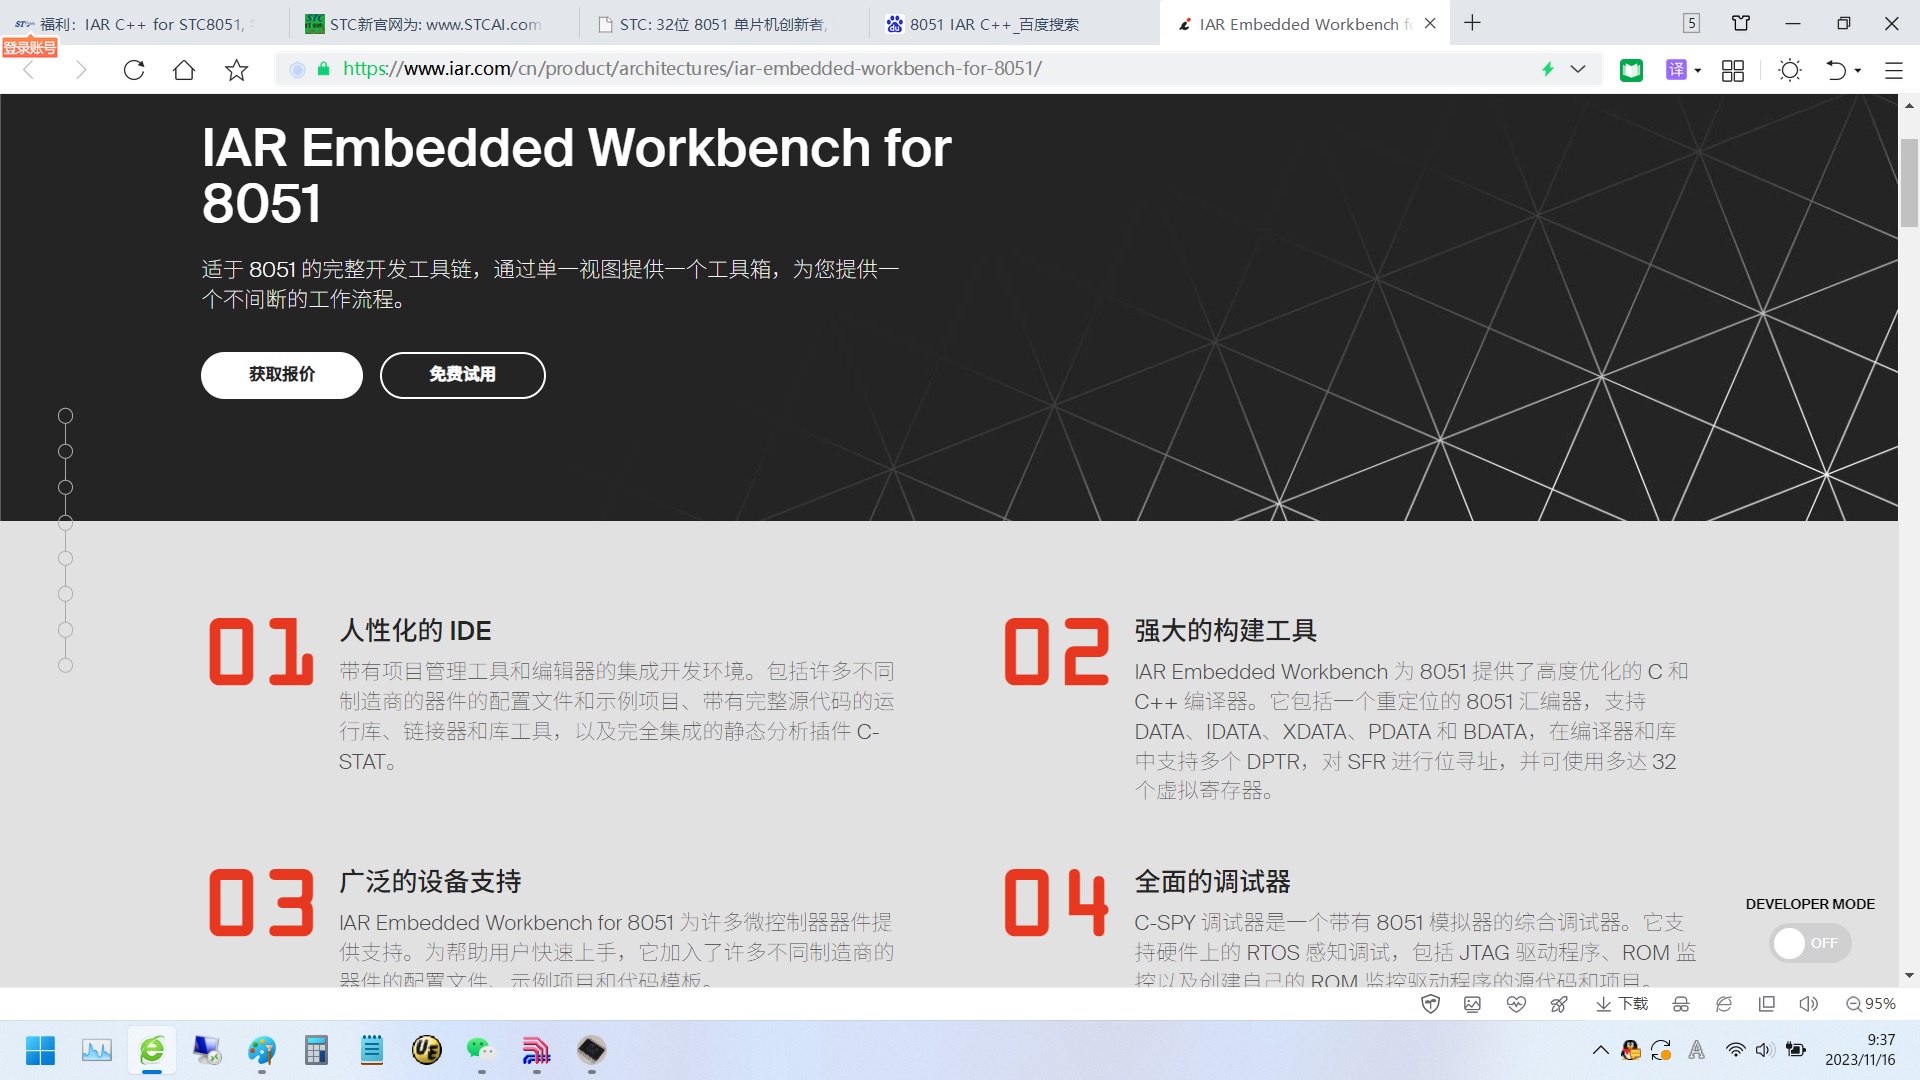Viewport: 1920px width, 1080px height.
Task: Toggle the brightness night mode icon
Action: click(x=1790, y=70)
